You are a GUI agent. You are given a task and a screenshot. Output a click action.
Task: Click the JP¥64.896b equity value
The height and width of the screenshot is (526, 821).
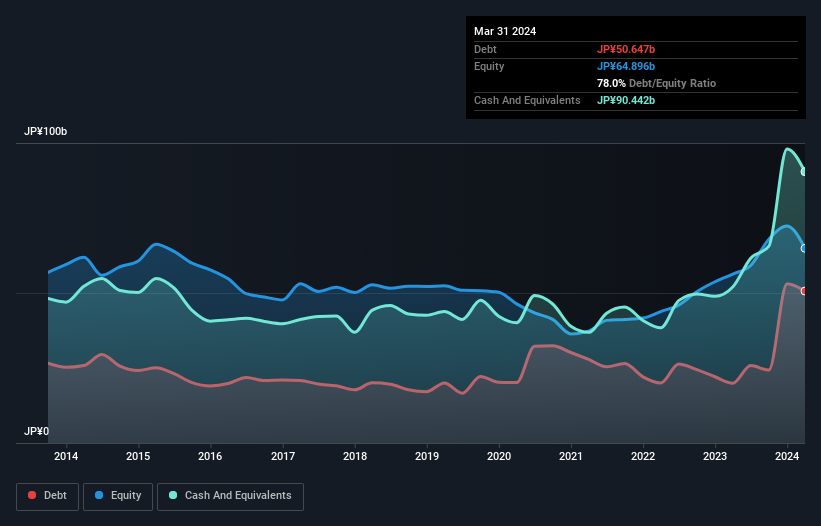(x=626, y=66)
